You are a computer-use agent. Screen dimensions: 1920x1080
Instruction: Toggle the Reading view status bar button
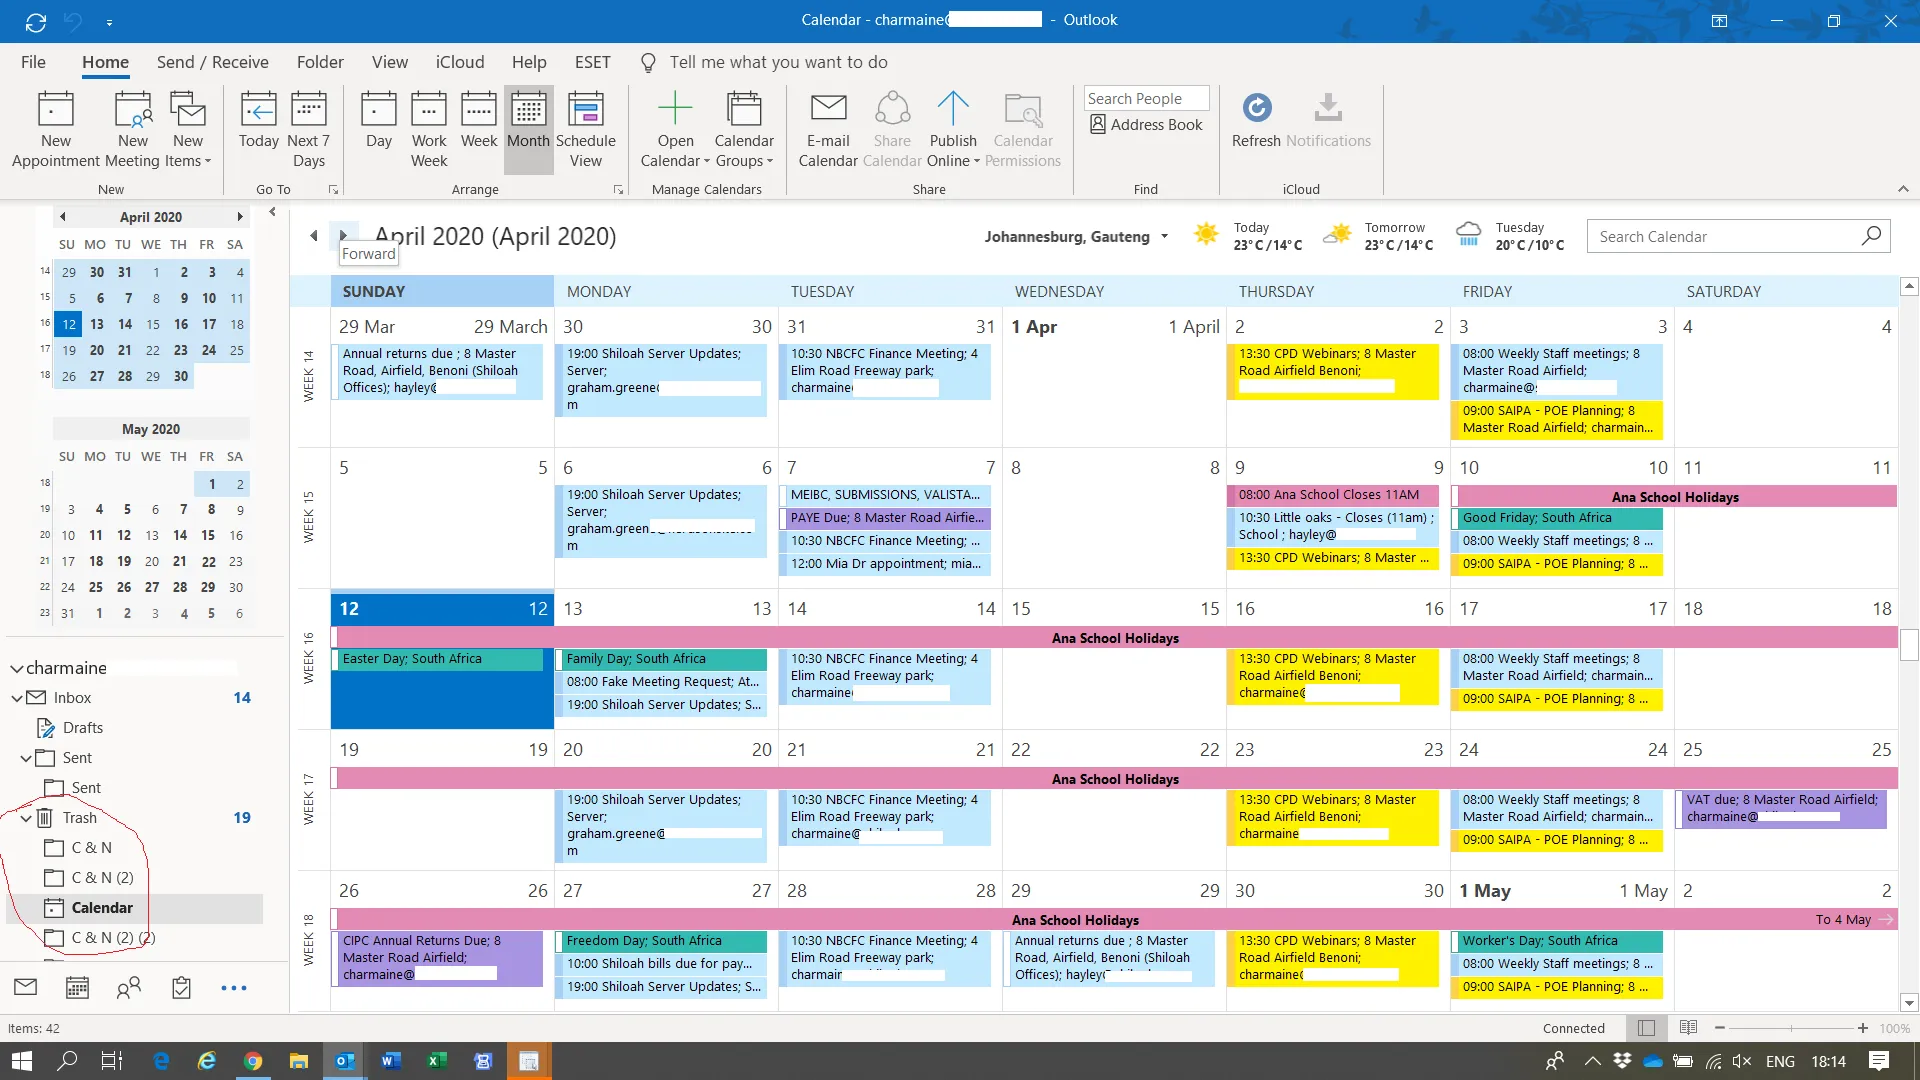(x=1688, y=1028)
